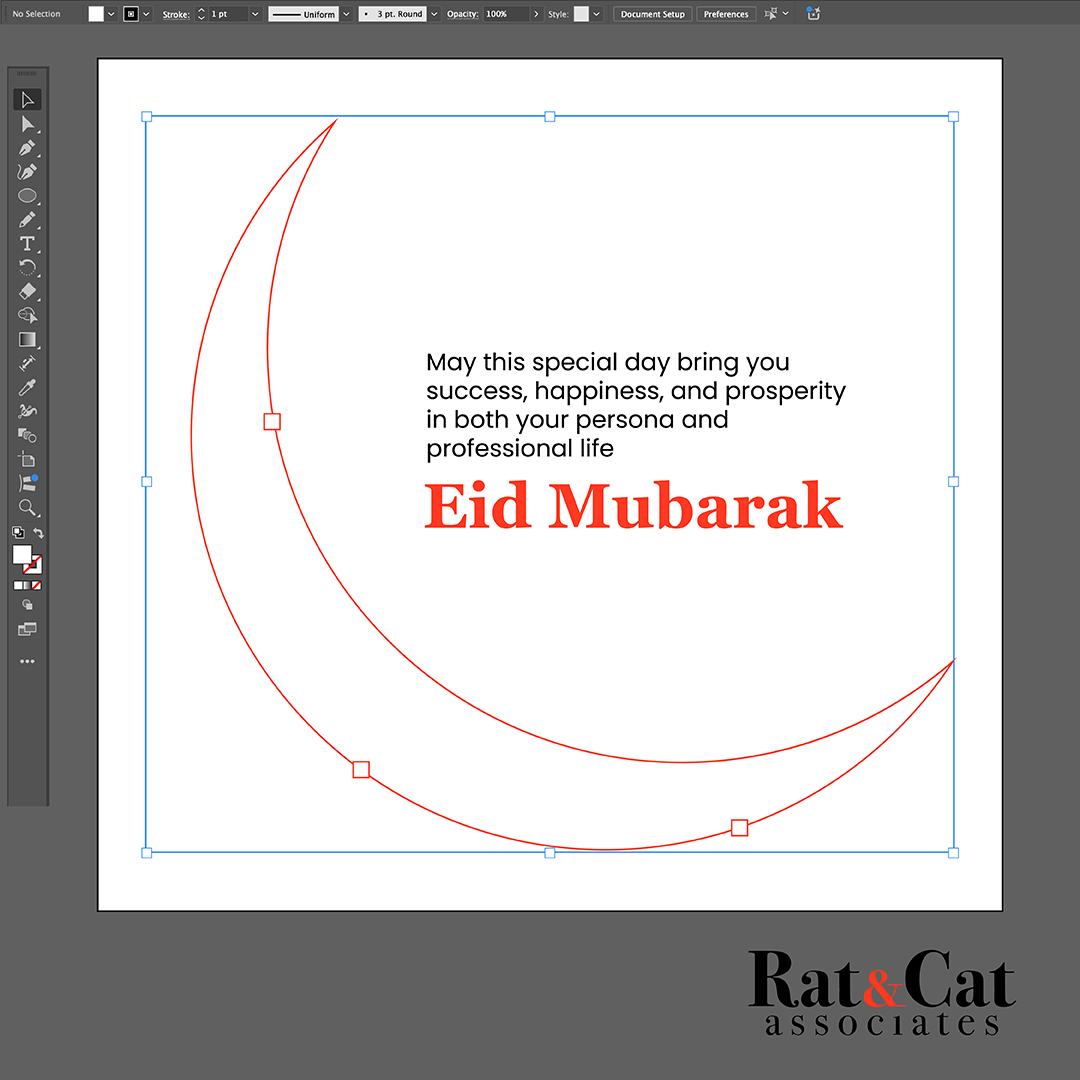Viewport: 1080px width, 1080px height.
Task: Set paint to None in toolbar
Action: [37, 585]
